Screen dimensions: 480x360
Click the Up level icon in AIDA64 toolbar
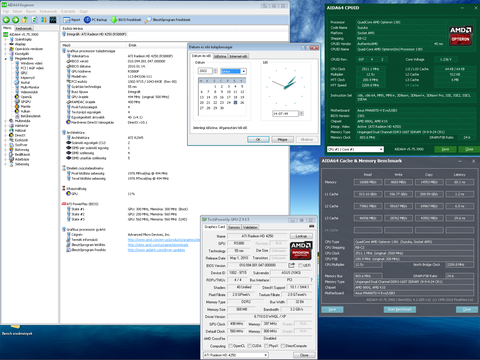(25, 20)
